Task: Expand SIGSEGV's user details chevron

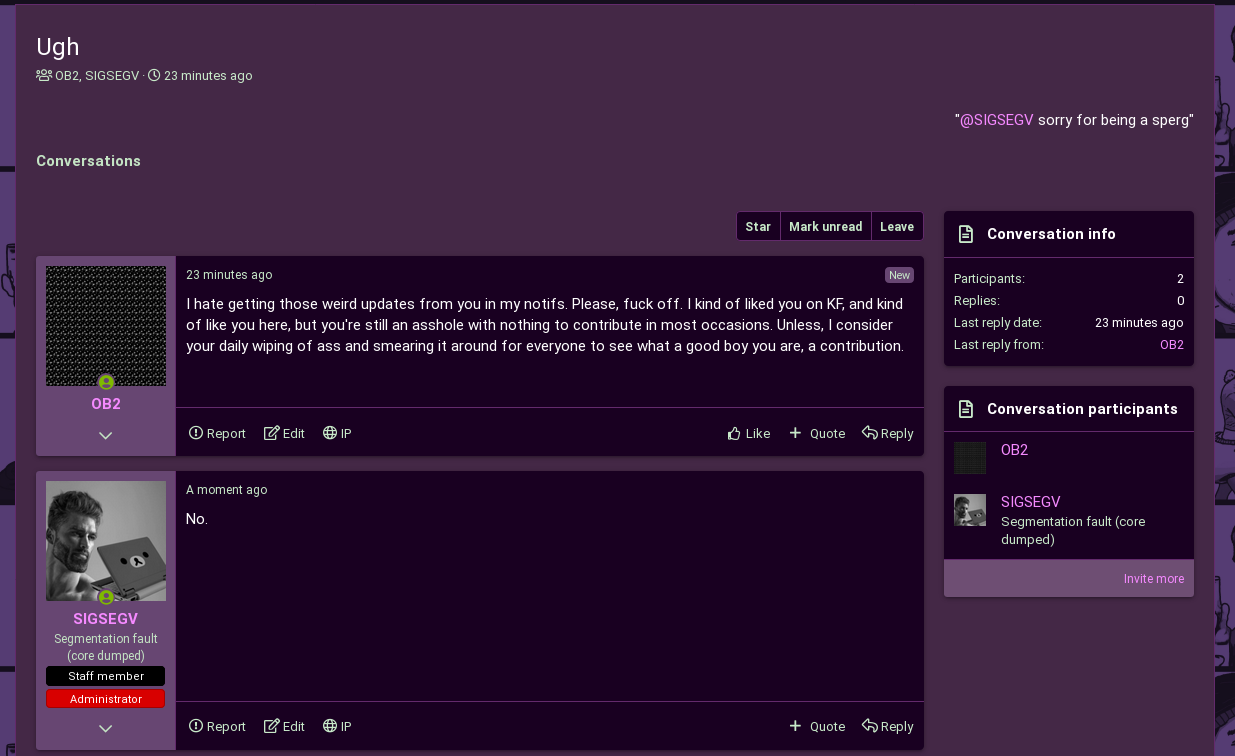Action: point(106,728)
